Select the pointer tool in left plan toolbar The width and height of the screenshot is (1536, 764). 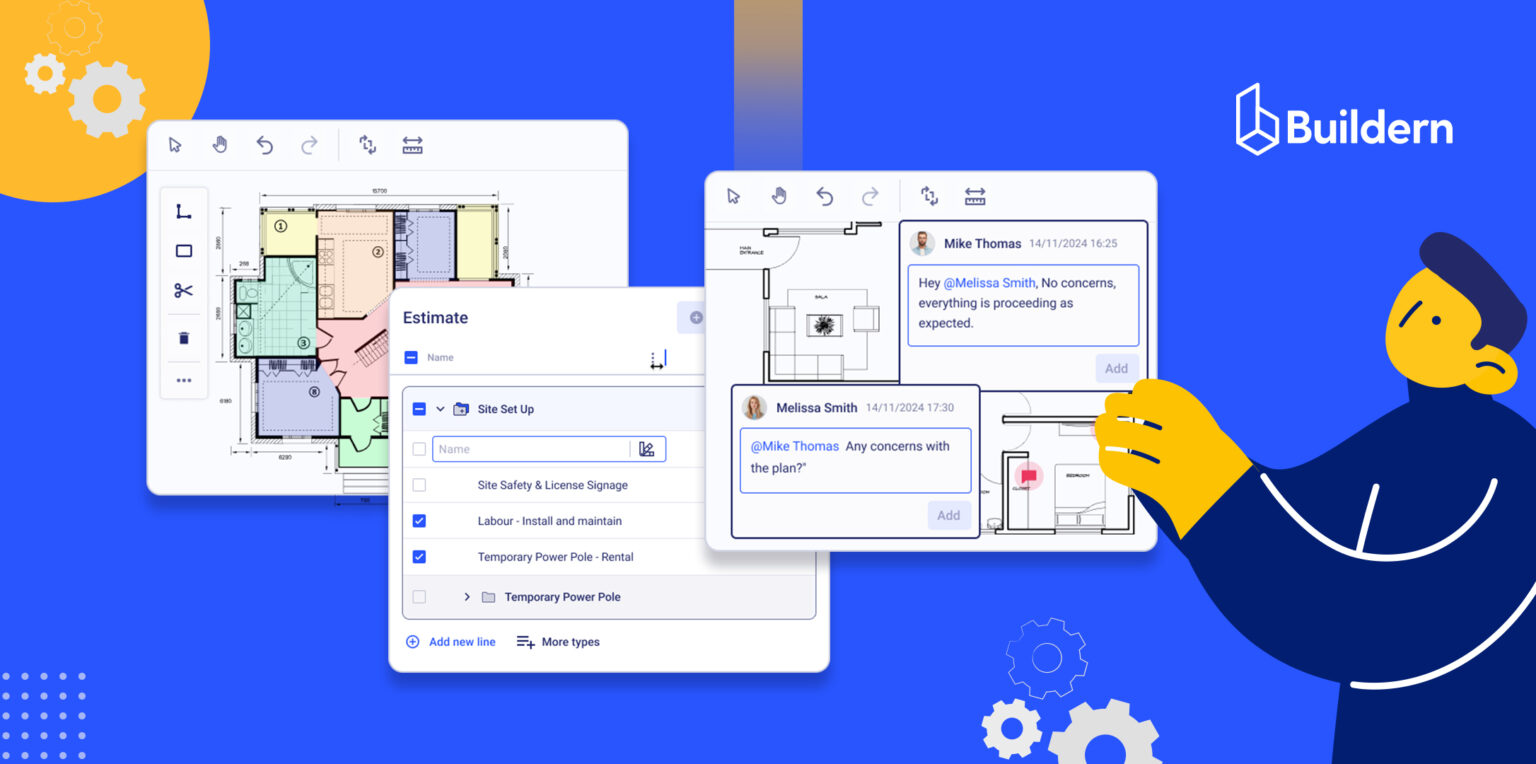pyautogui.click(x=176, y=145)
